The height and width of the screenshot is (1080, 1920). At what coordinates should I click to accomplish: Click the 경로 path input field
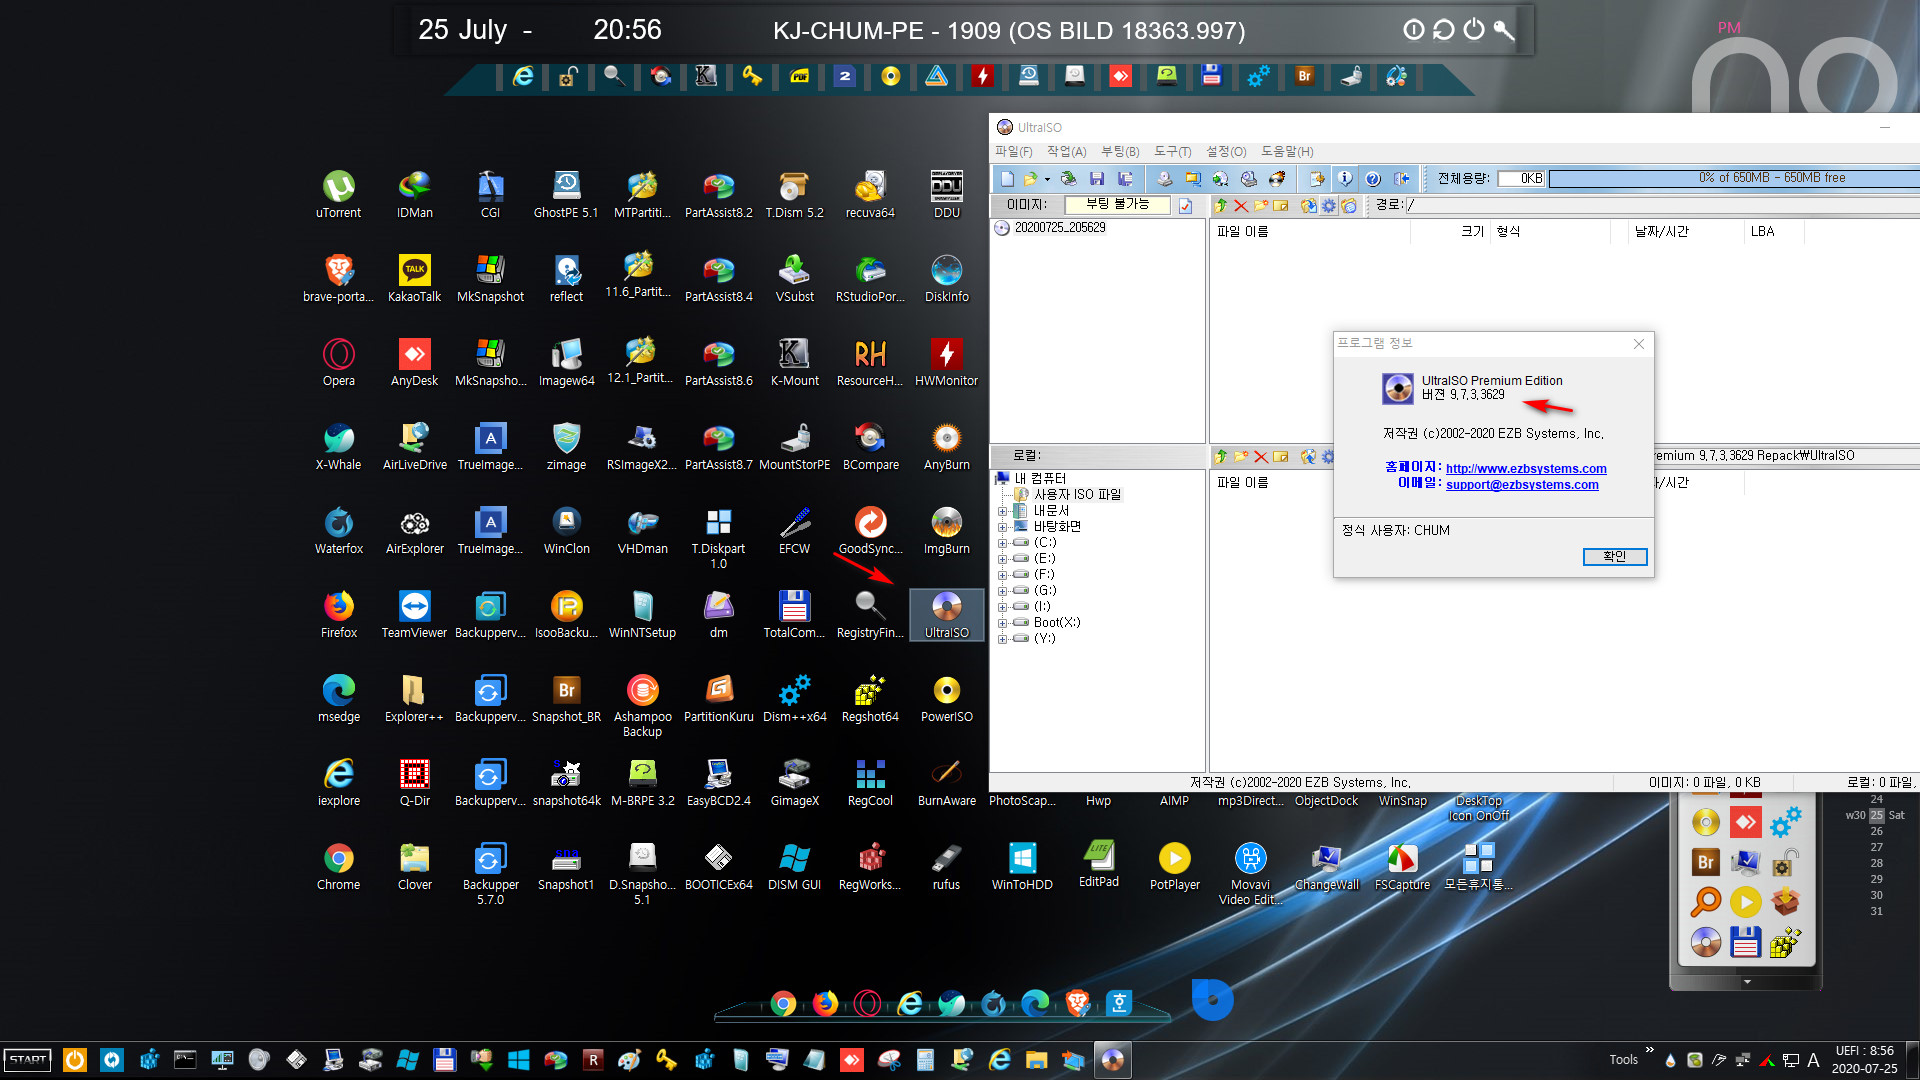(1661, 205)
